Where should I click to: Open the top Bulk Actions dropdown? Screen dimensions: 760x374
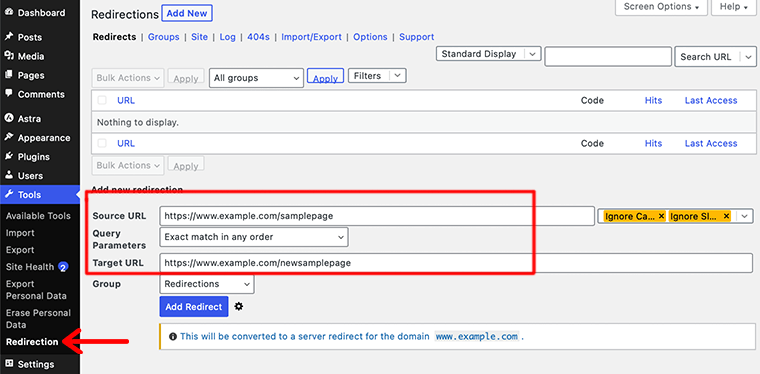tap(128, 78)
